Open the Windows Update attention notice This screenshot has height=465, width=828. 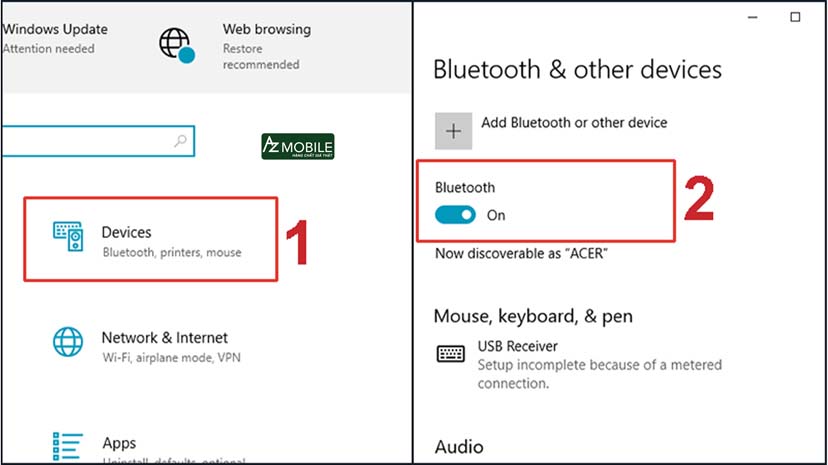pos(48,38)
